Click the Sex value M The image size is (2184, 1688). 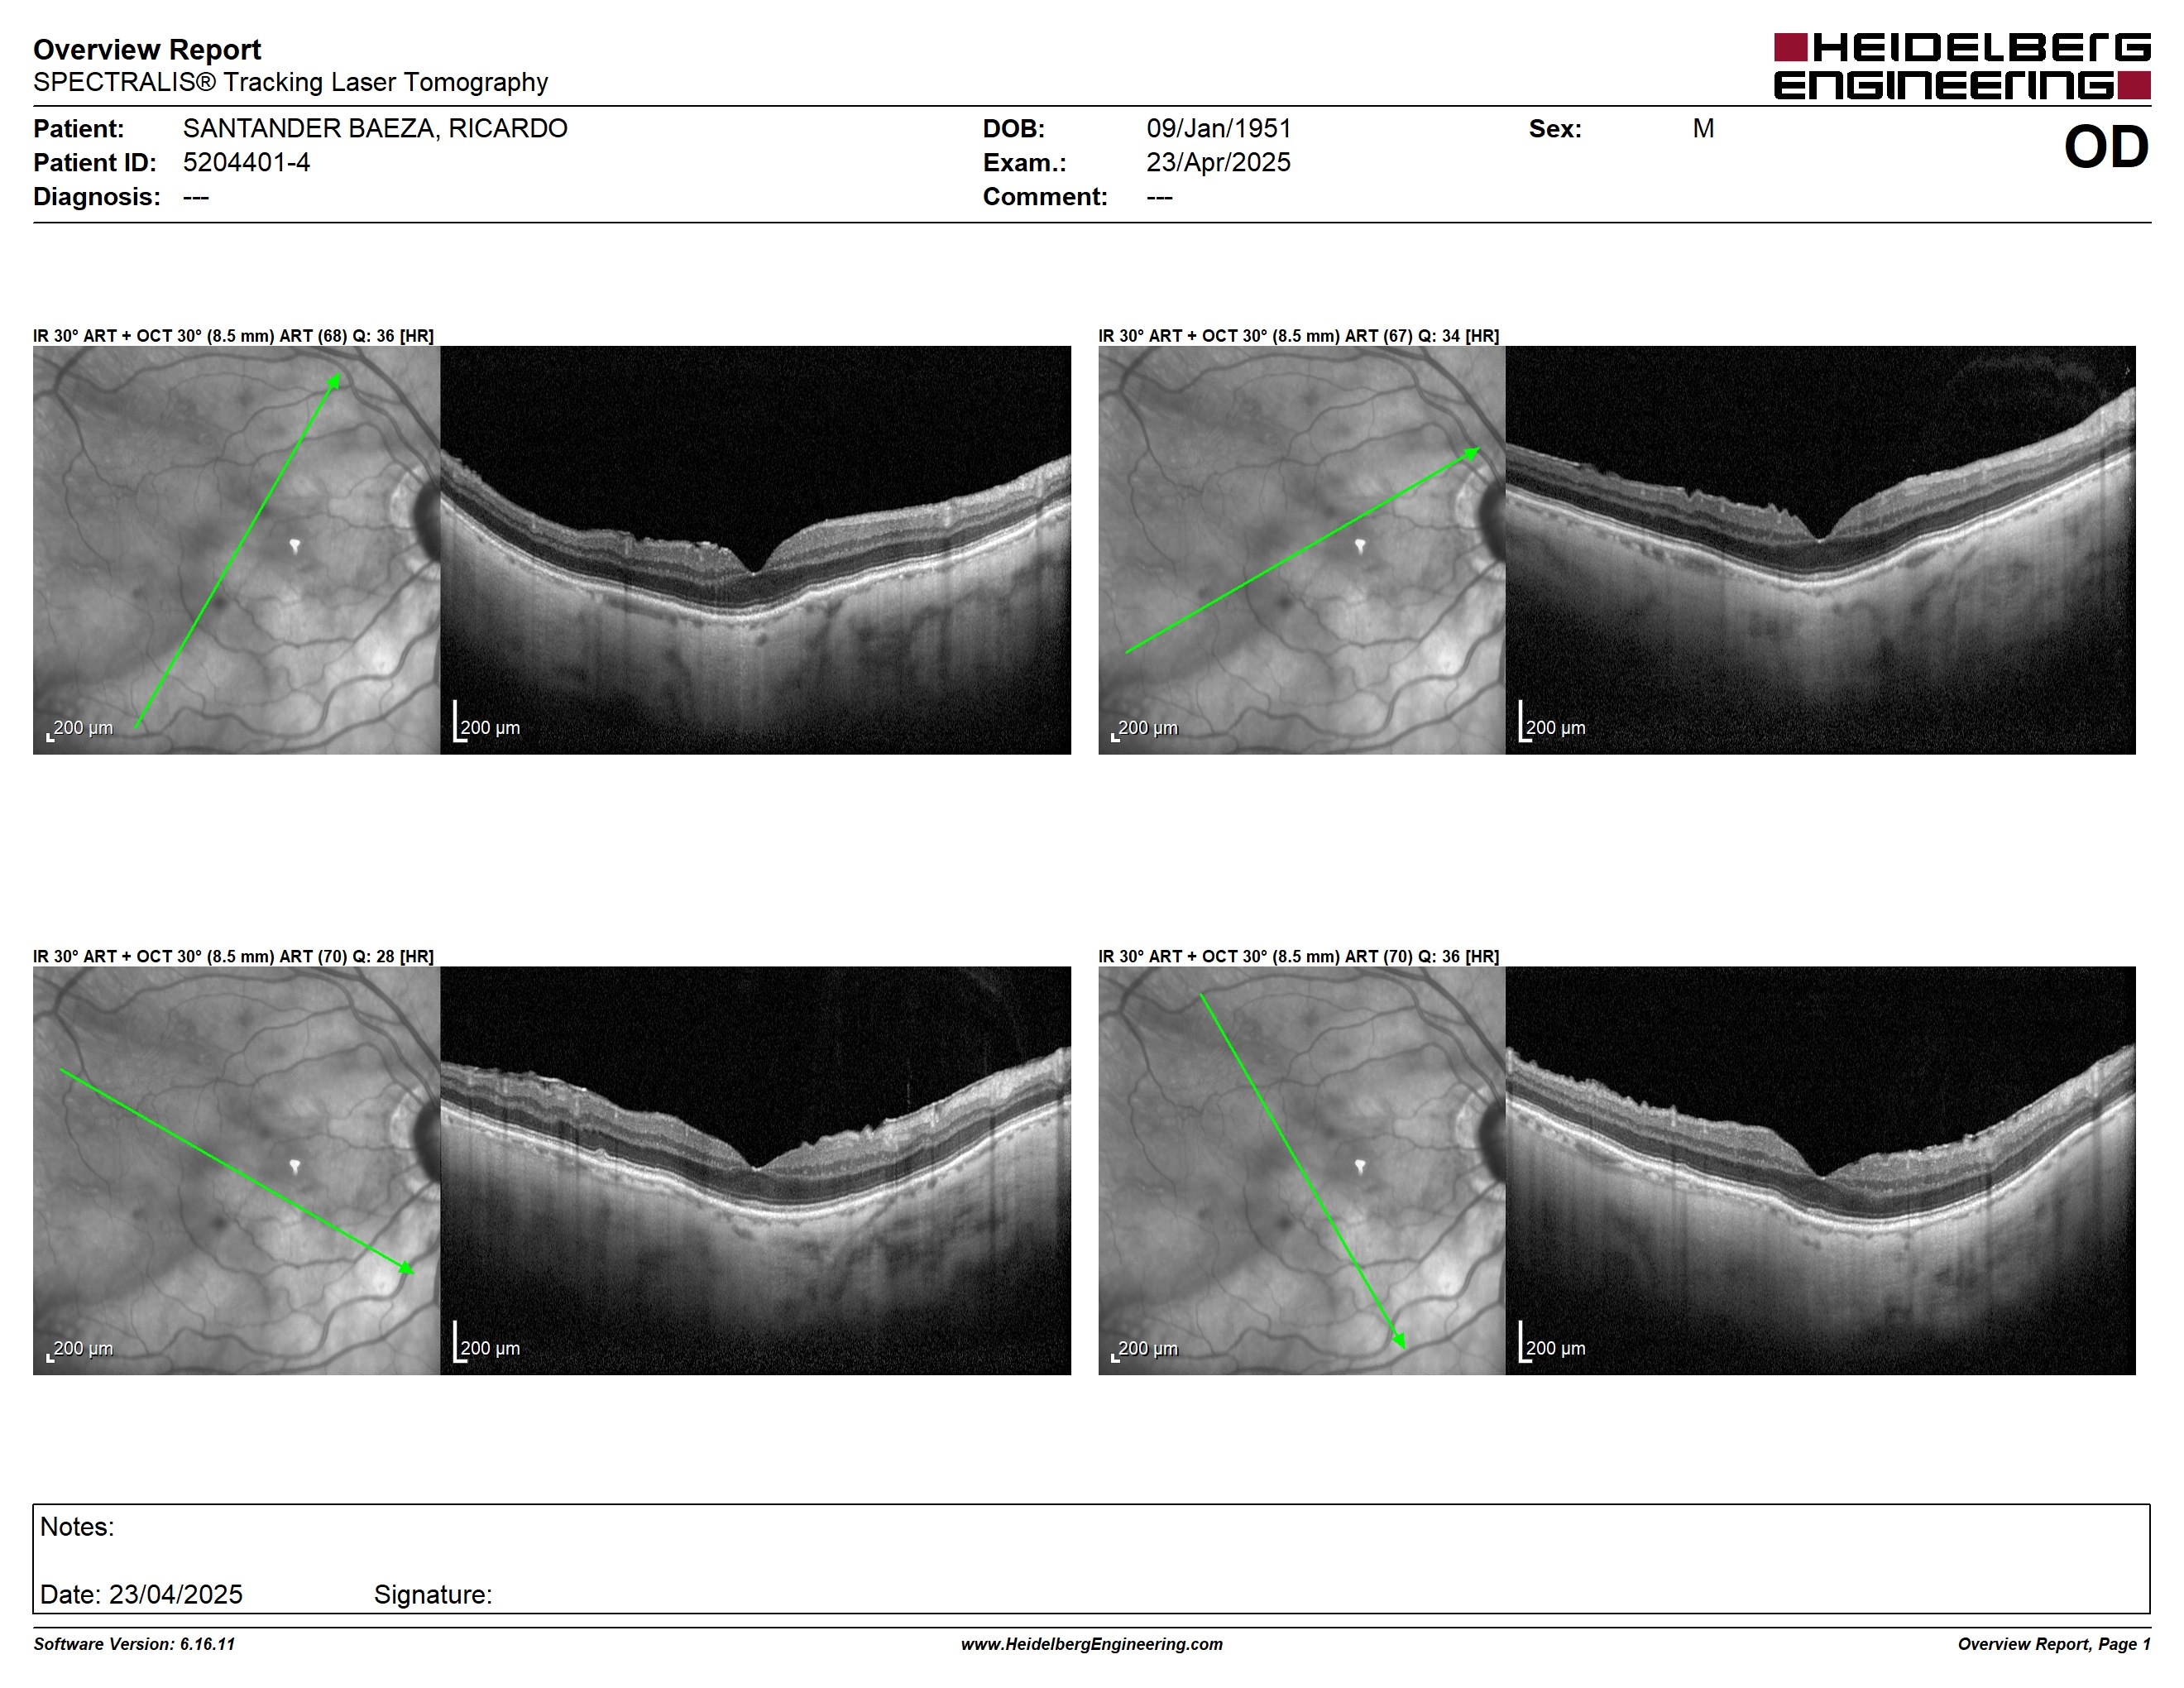(x=1703, y=128)
